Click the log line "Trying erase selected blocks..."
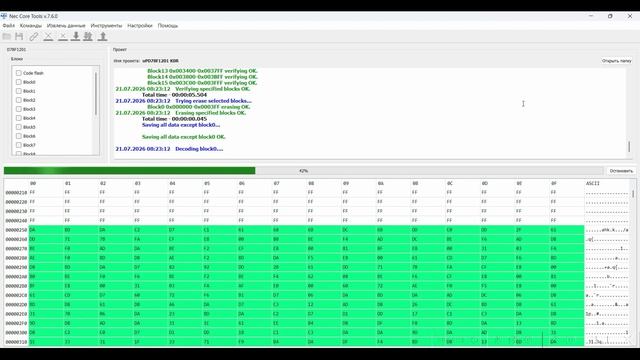Screen dimensions: 640x360 pyautogui.click(x=213, y=101)
